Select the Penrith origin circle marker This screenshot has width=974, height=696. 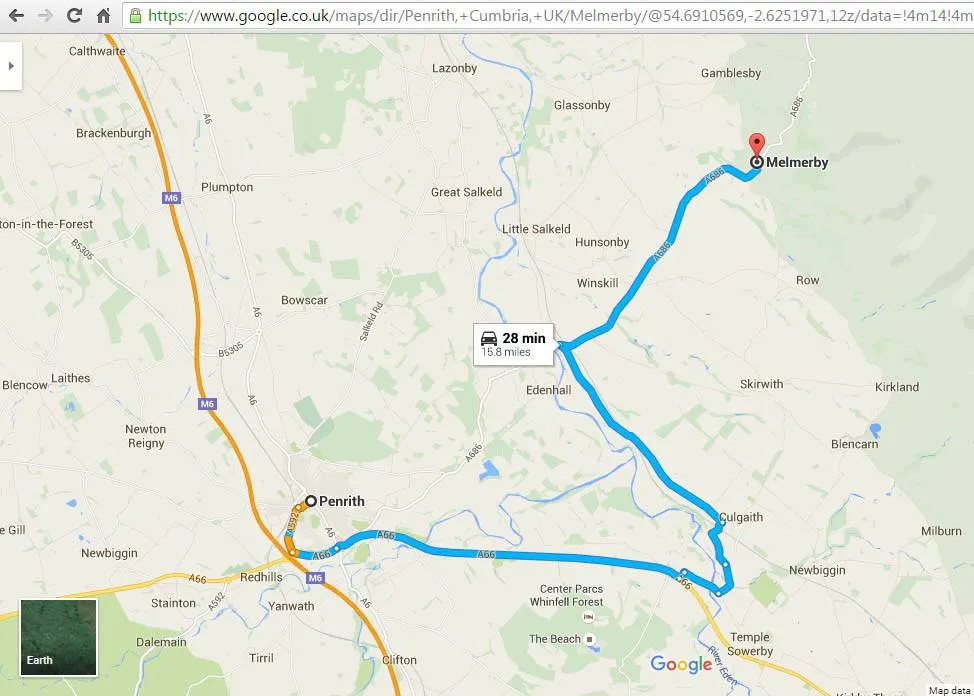pyautogui.click(x=311, y=501)
